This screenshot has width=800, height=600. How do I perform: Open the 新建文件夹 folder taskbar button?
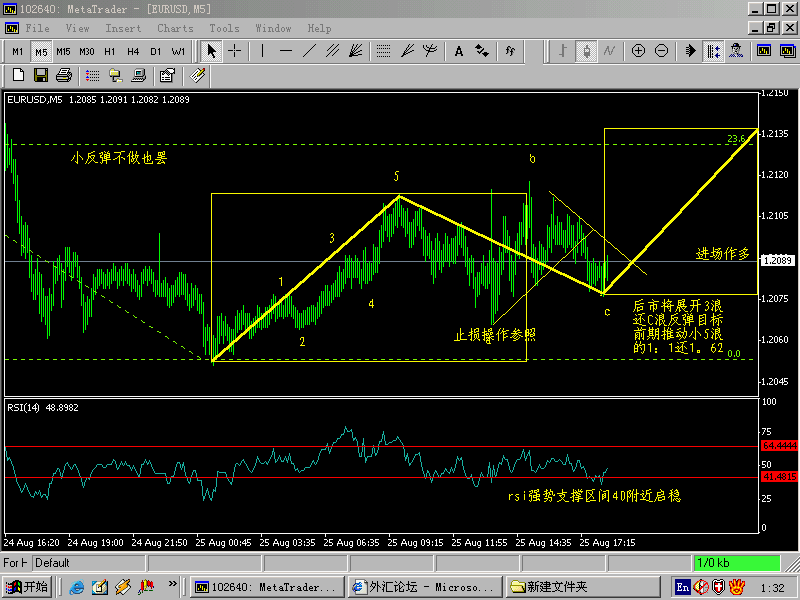[x=582, y=587]
